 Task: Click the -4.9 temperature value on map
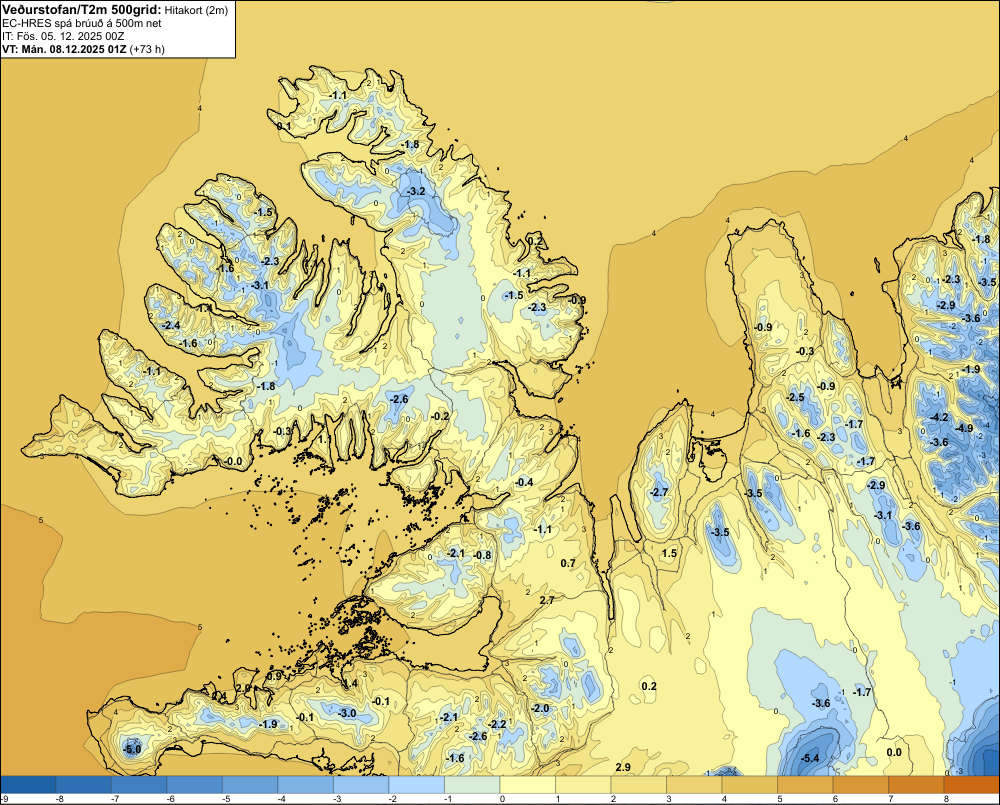pyautogui.click(x=964, y=428)
